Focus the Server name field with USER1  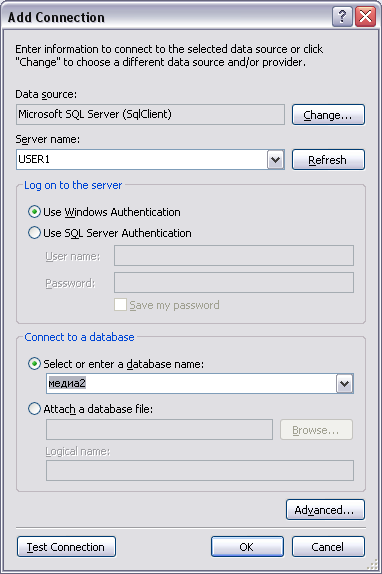142,160
